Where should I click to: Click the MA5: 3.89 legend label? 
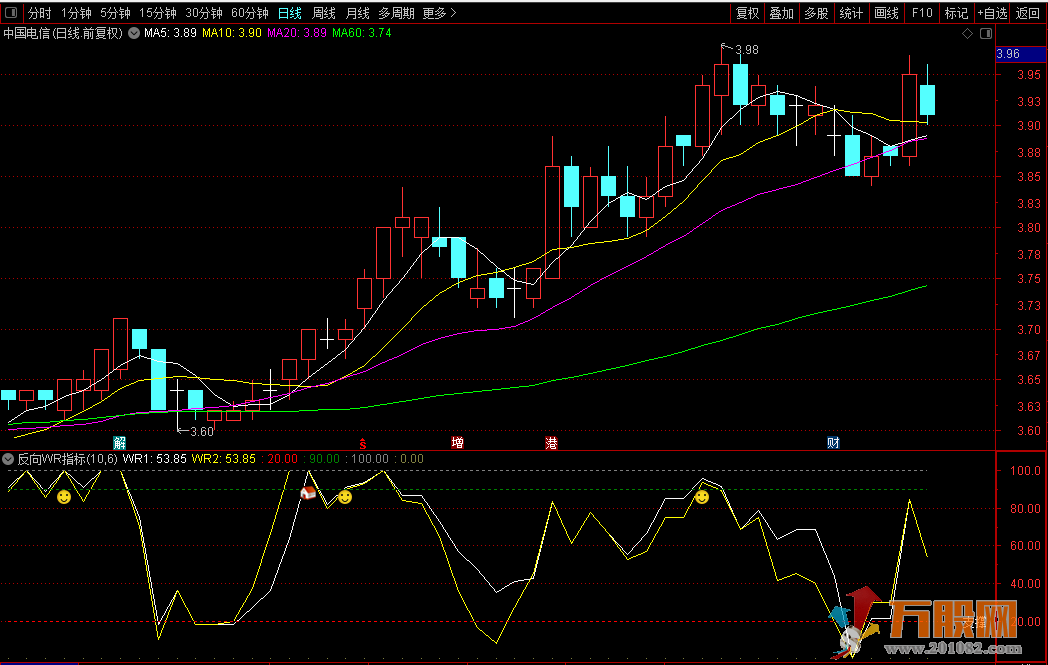170,33
